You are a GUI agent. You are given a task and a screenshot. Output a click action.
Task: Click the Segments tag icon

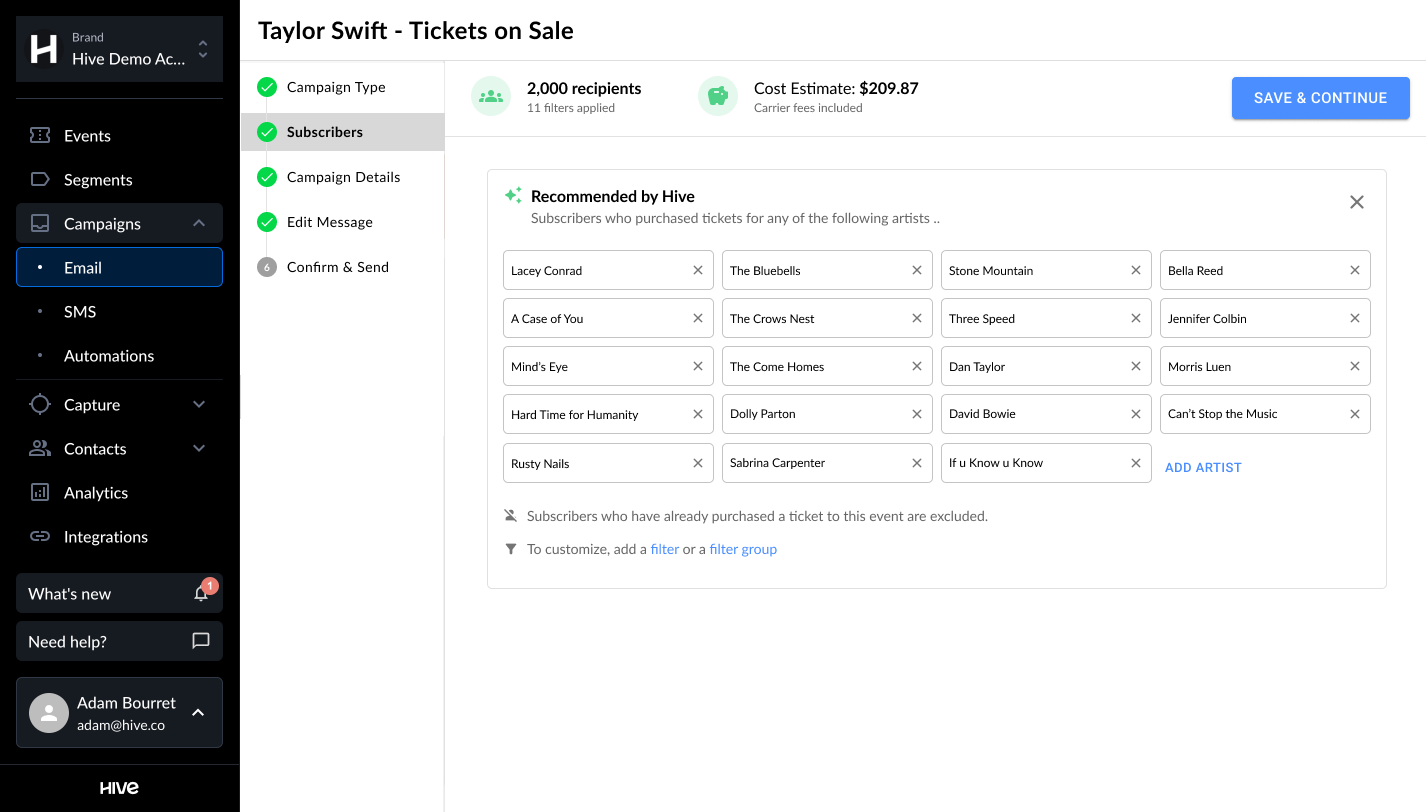pos(40,179)
